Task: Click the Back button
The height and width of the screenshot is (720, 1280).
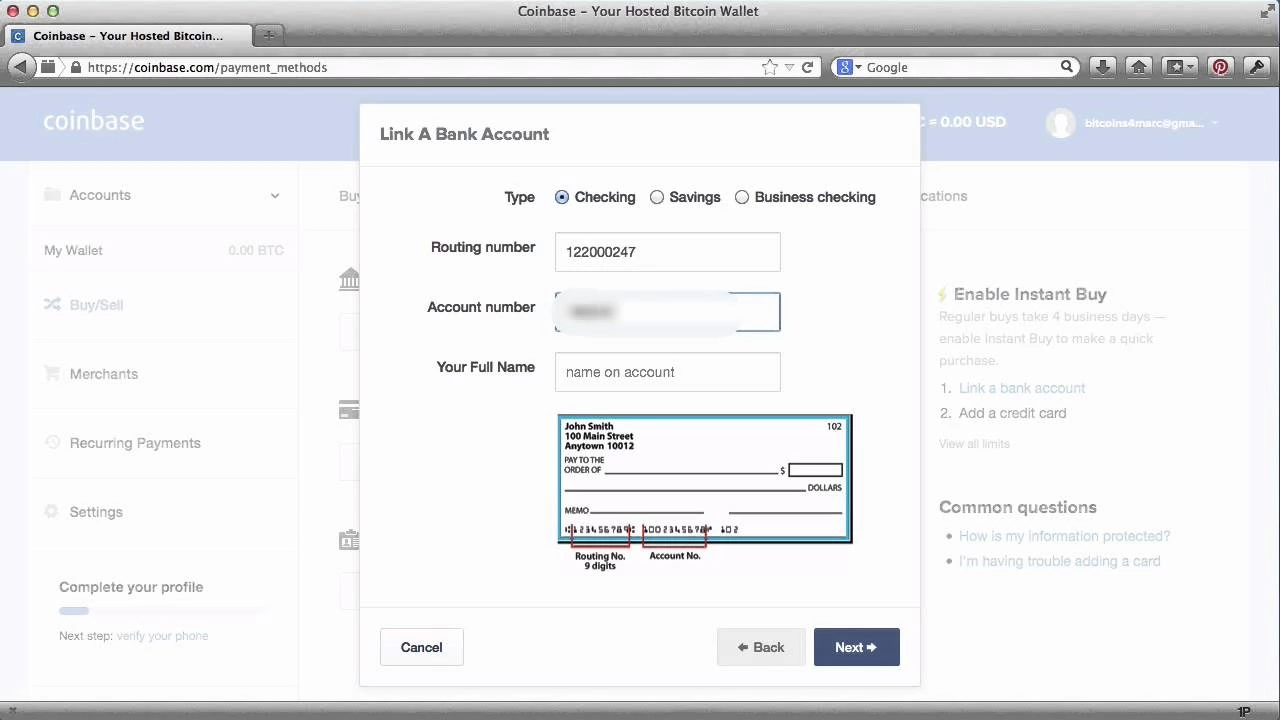Action: tap(760, 647)
